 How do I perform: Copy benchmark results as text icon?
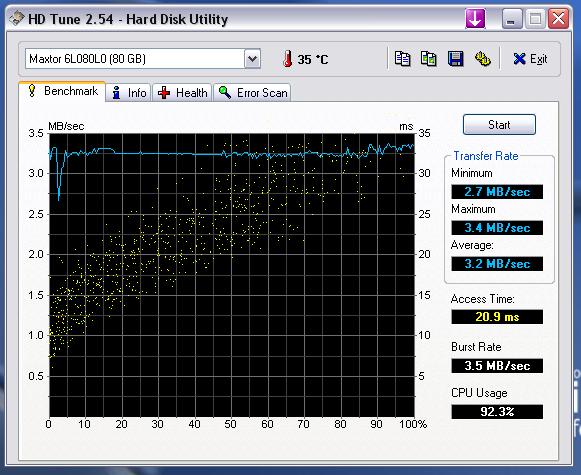point(402,59)
